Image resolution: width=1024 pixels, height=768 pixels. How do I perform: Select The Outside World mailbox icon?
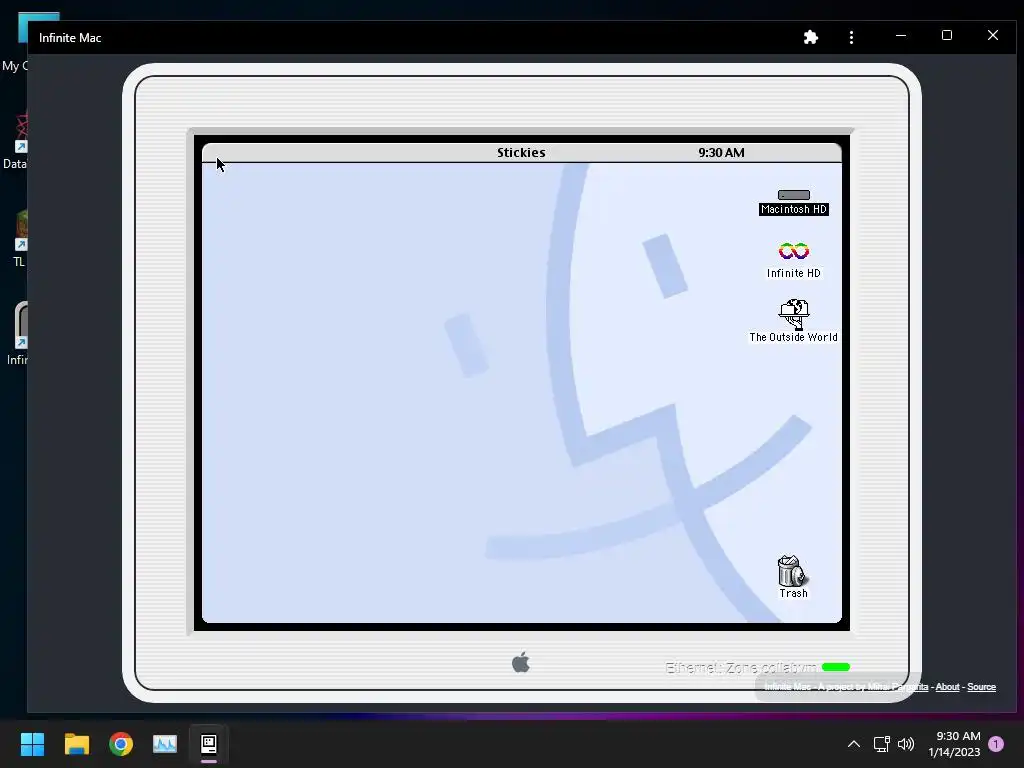793,321
